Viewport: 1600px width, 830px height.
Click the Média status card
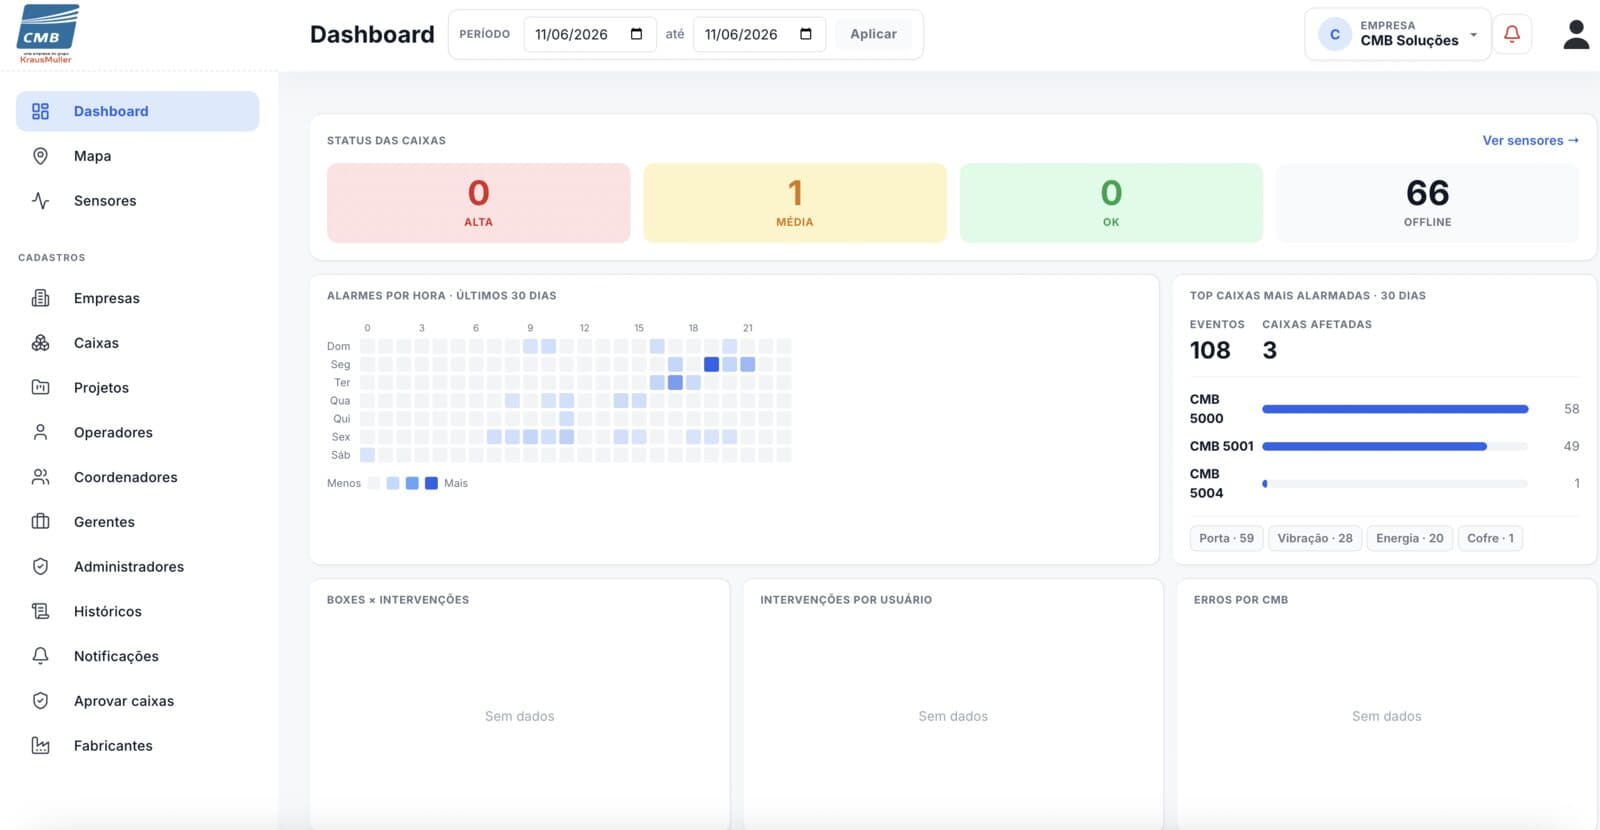[x=795, y=203]
